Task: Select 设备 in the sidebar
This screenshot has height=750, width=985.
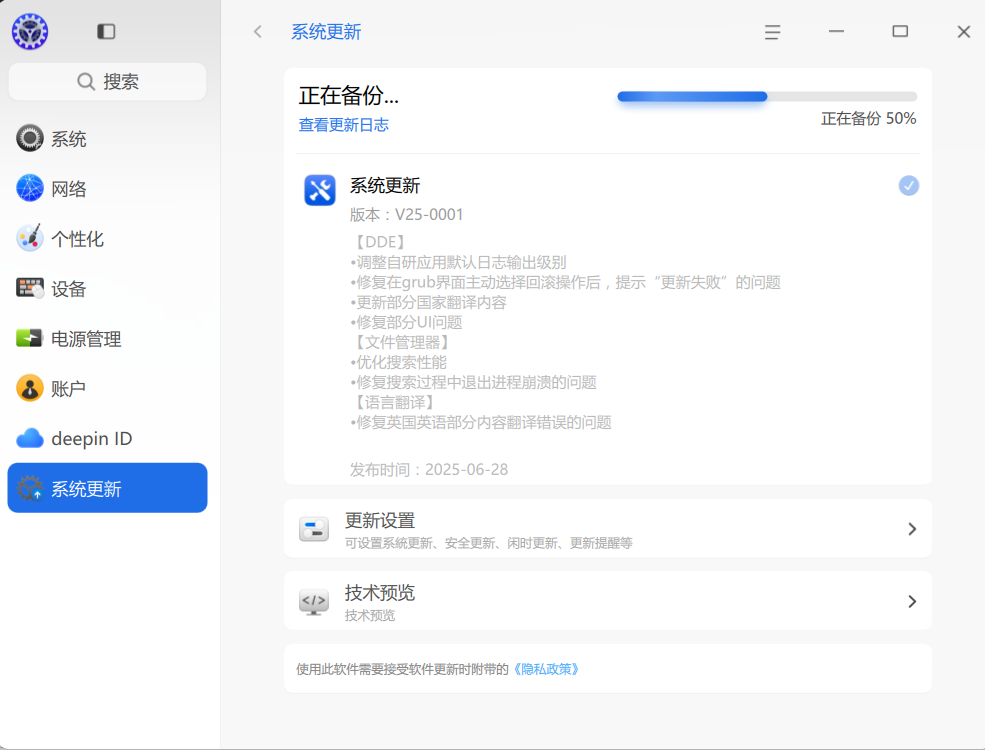Action: 107,288
